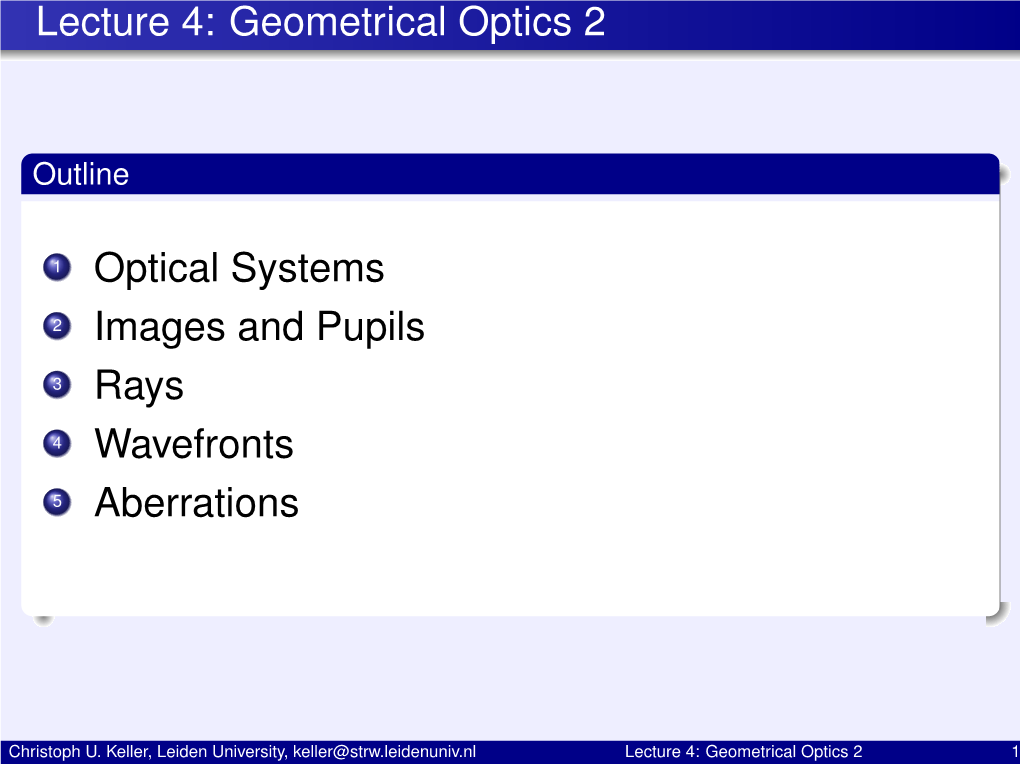Click the numbered bullet 2 icon
The width and height of the screenshot is (1020, 764).
point(57,327)
